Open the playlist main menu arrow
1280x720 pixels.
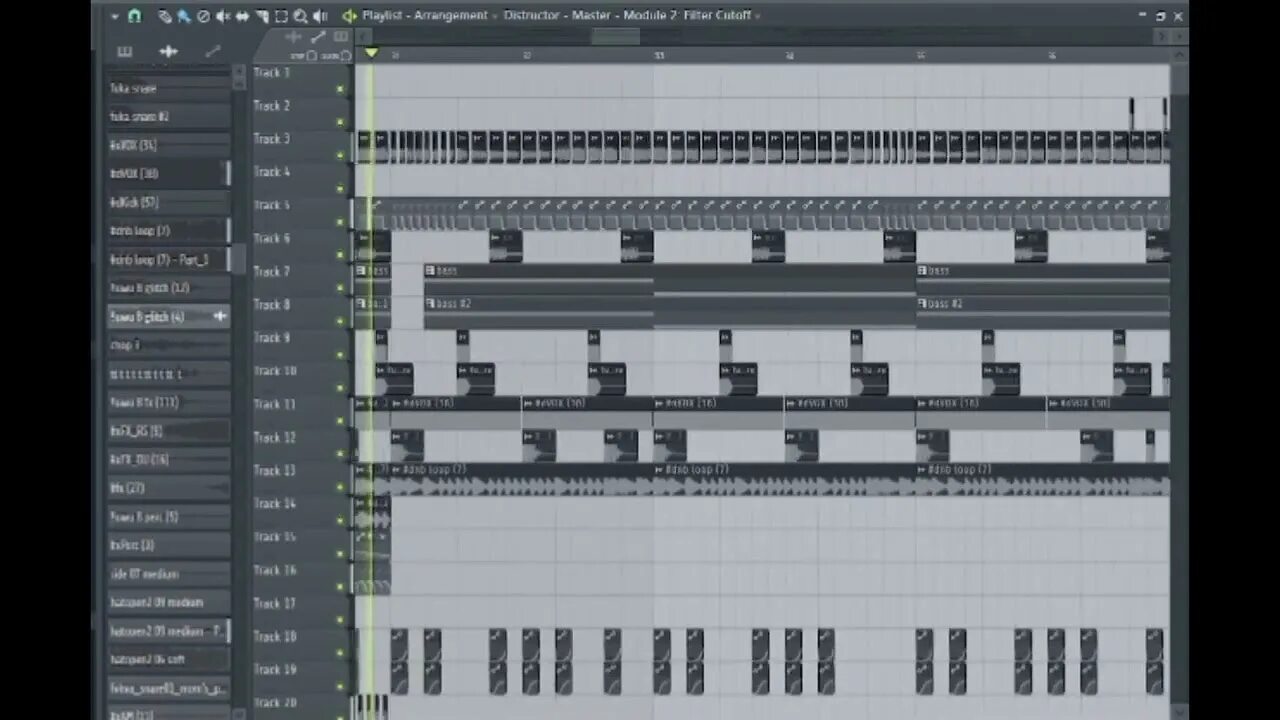coord(114,16)
